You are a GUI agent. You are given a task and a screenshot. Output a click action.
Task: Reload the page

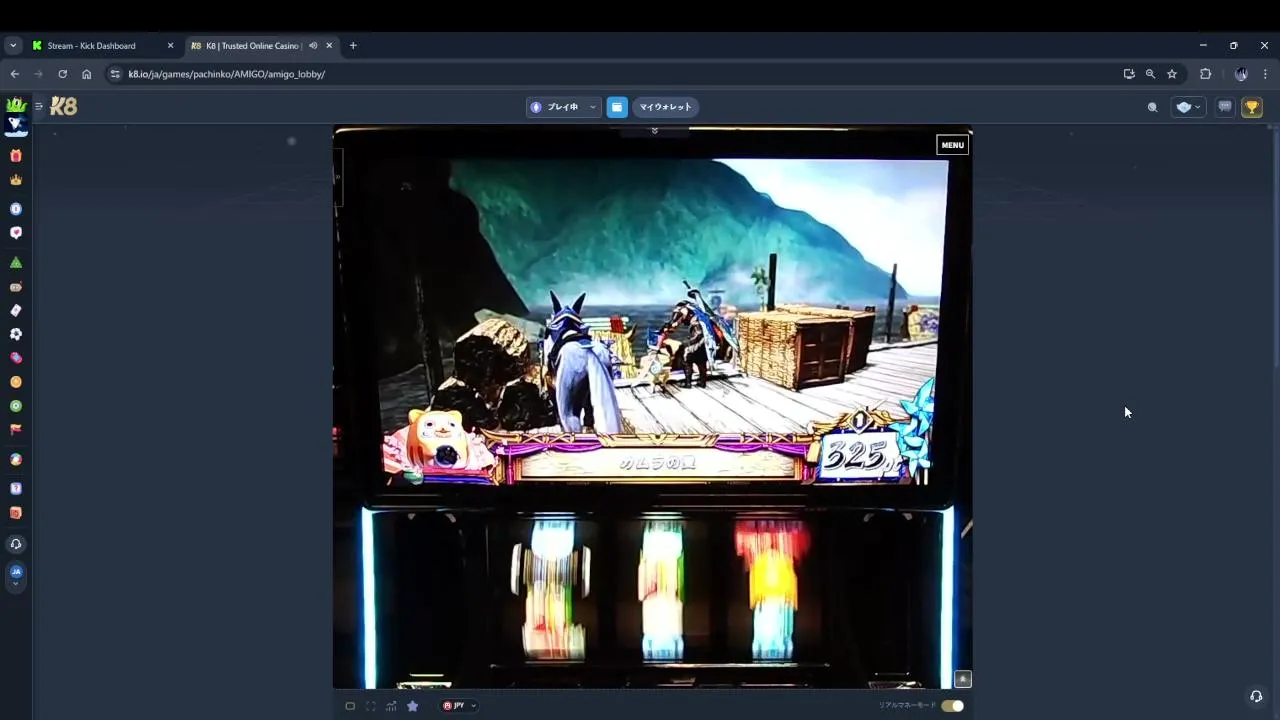tap(62, 74)
